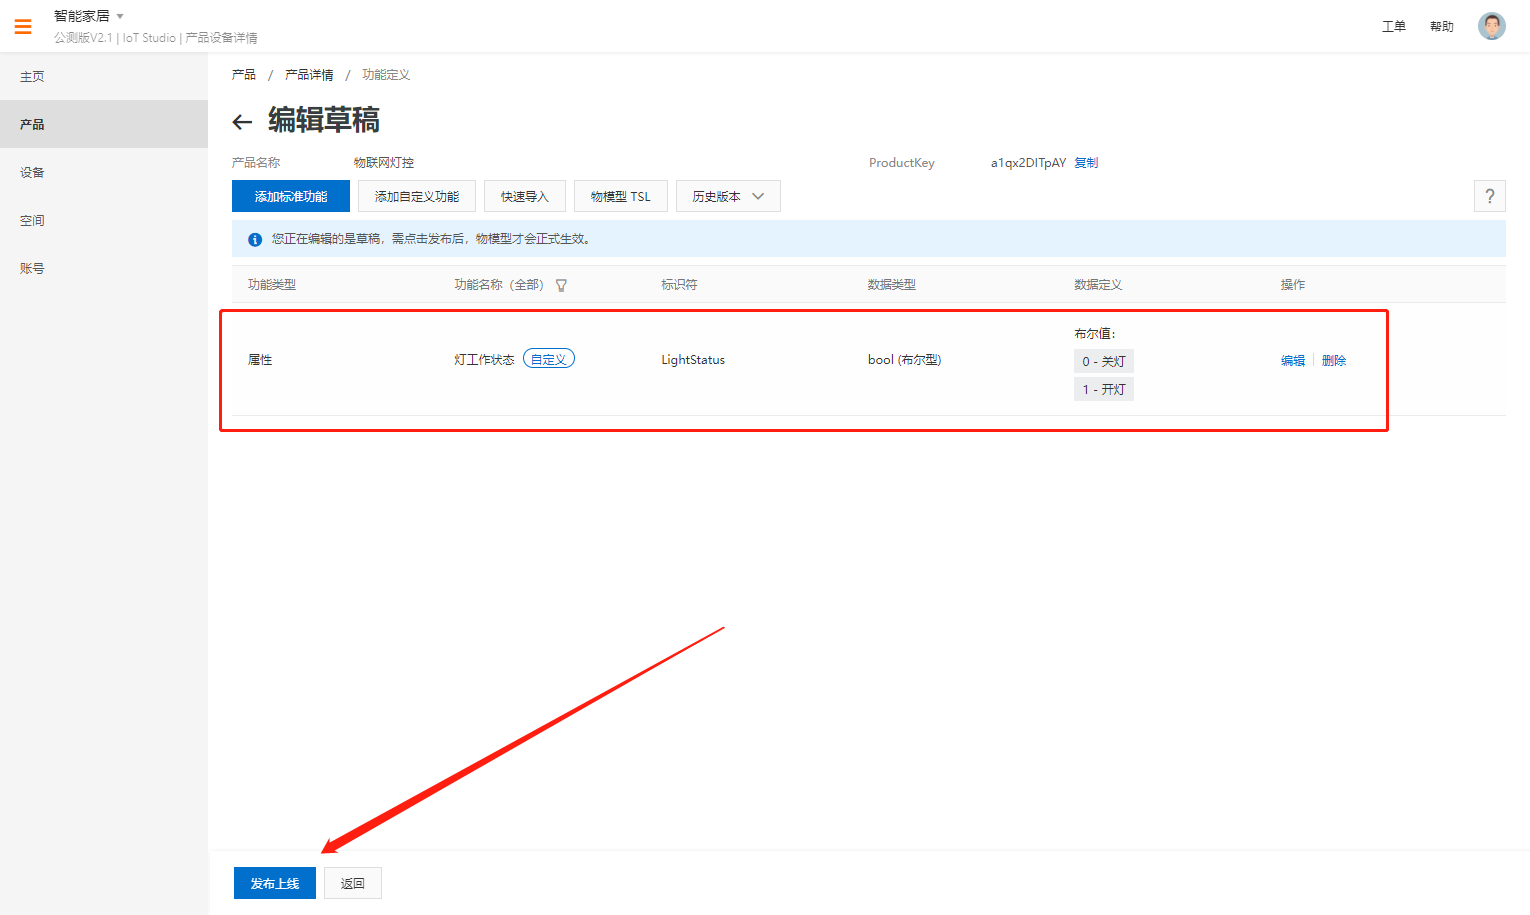Screen dimensions: 1530x915
Task: Open 帮助 in top bar
Action: [1441, 26]
